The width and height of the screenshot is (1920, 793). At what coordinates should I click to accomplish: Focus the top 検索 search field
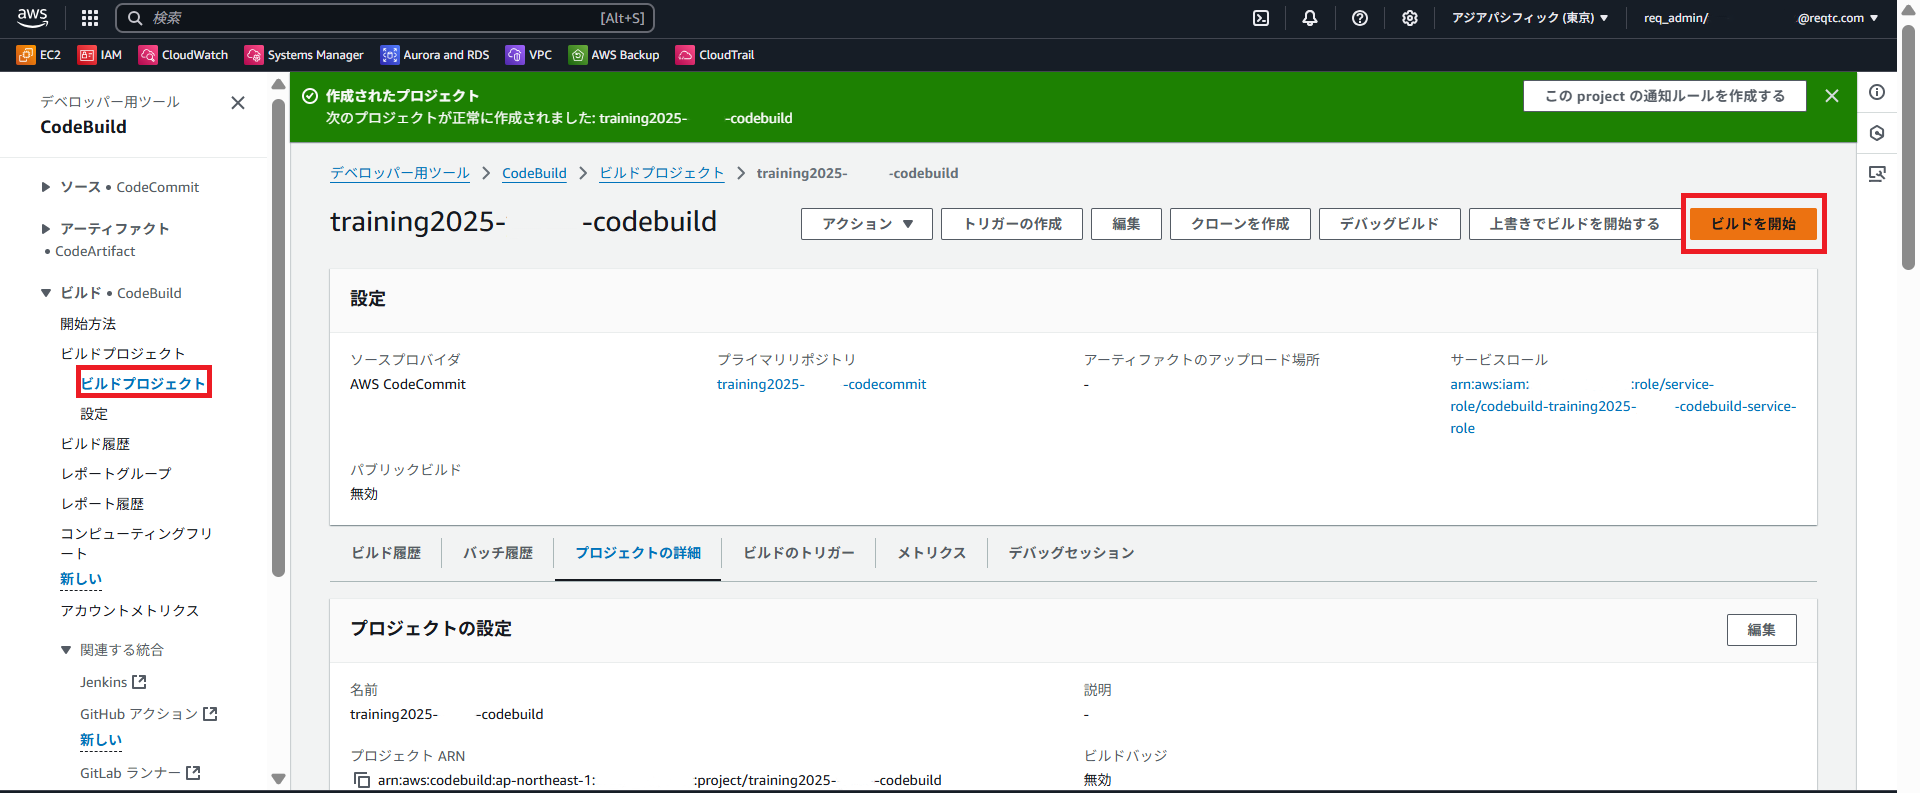tap(385, 18)
